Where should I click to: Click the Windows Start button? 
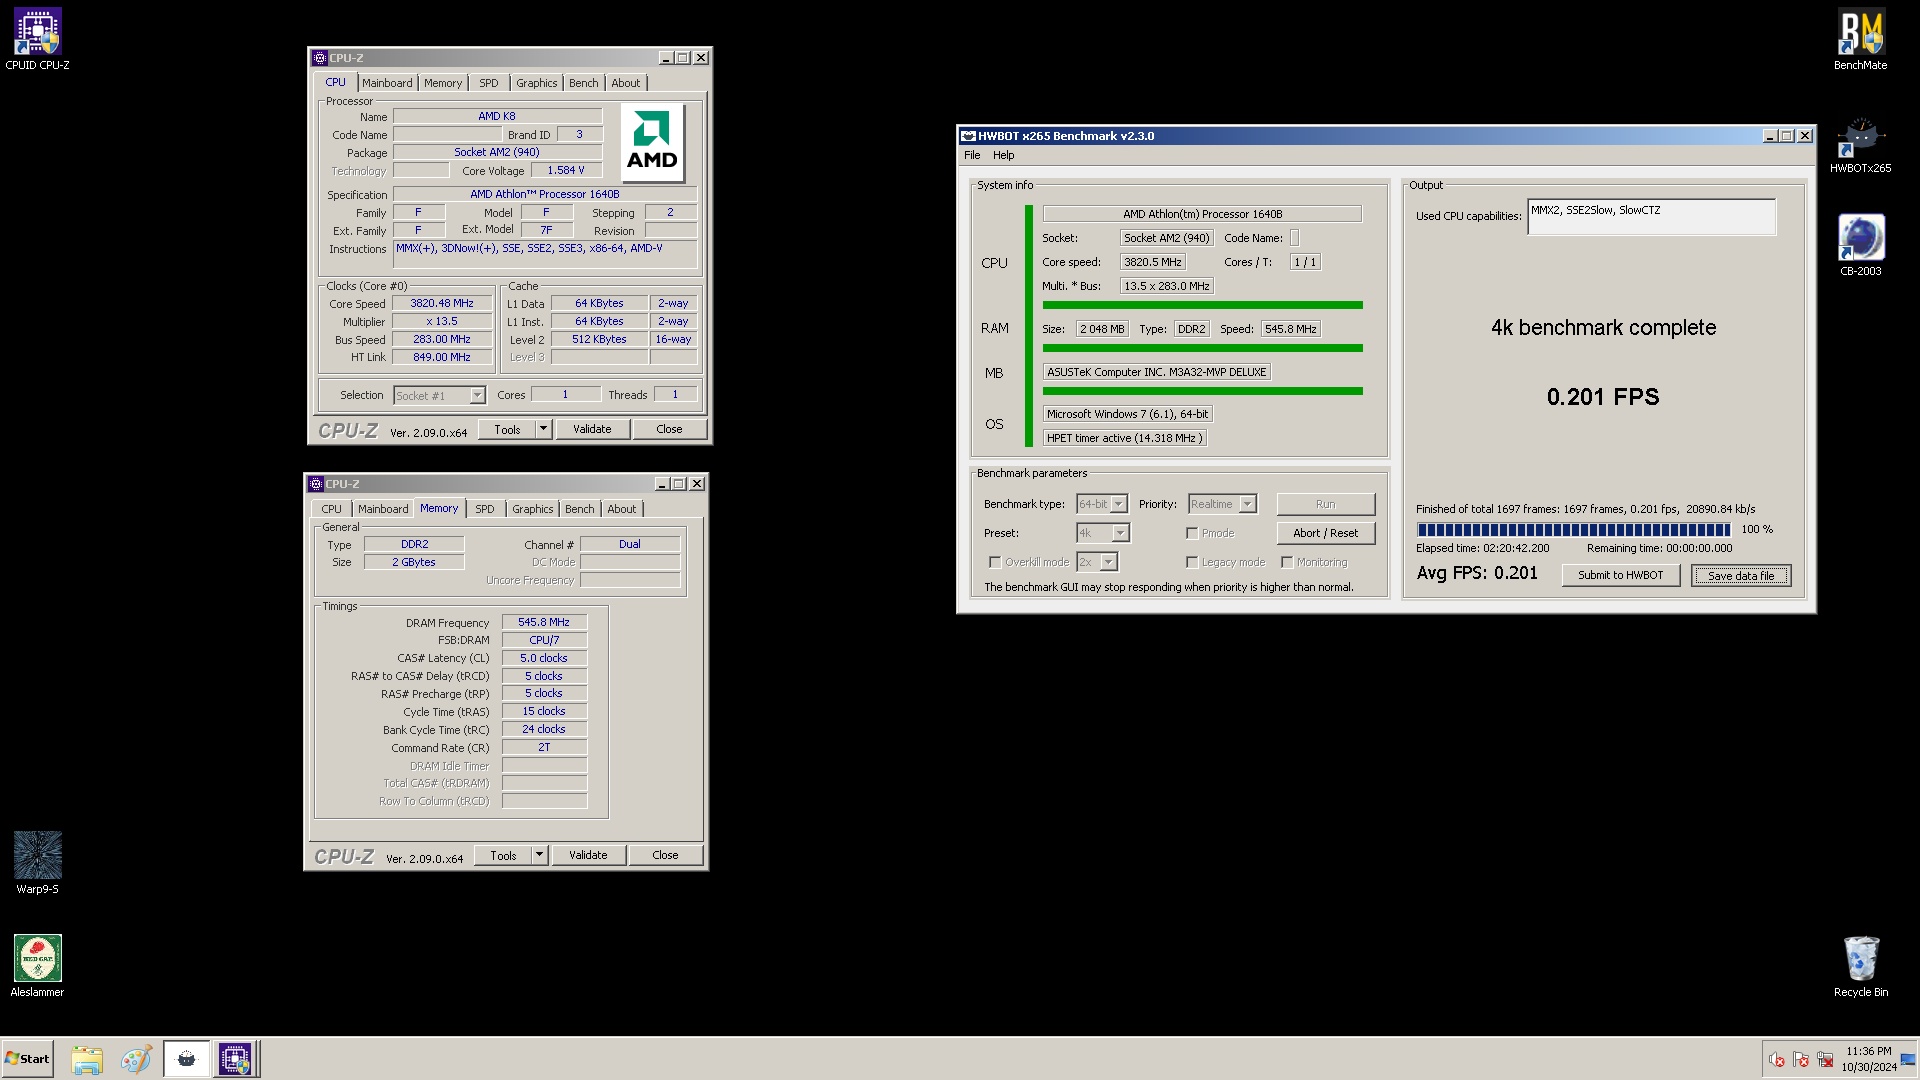click(x=27, y=1059)
